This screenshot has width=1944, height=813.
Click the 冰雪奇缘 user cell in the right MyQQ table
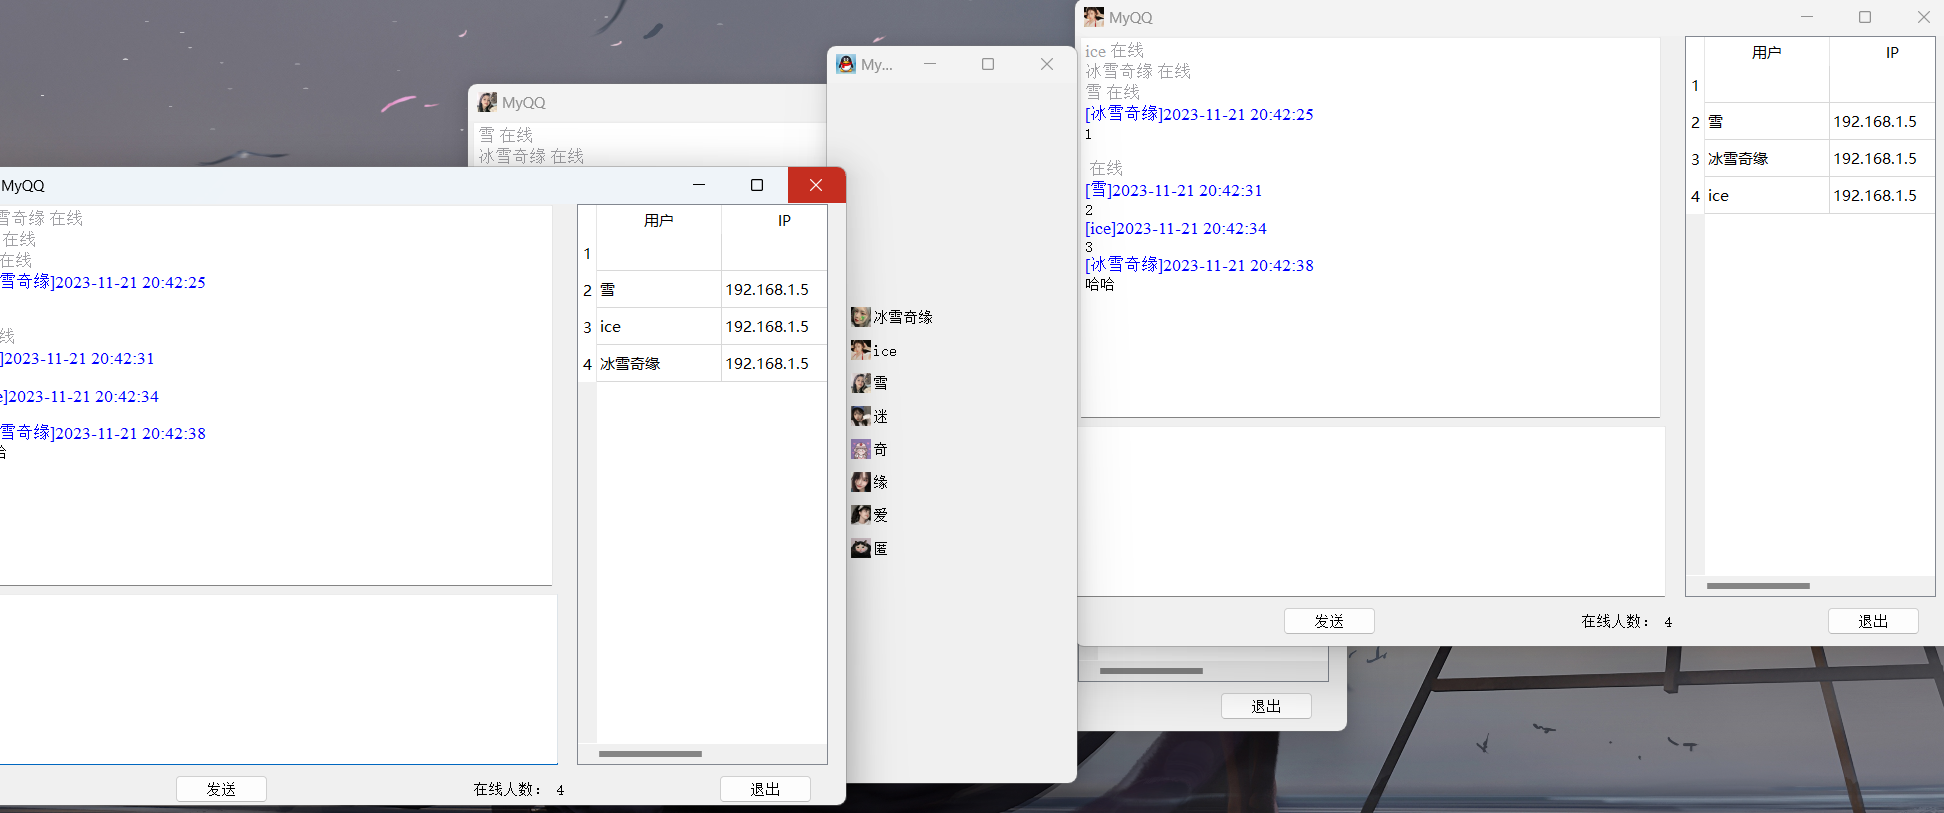[1767, 159]
